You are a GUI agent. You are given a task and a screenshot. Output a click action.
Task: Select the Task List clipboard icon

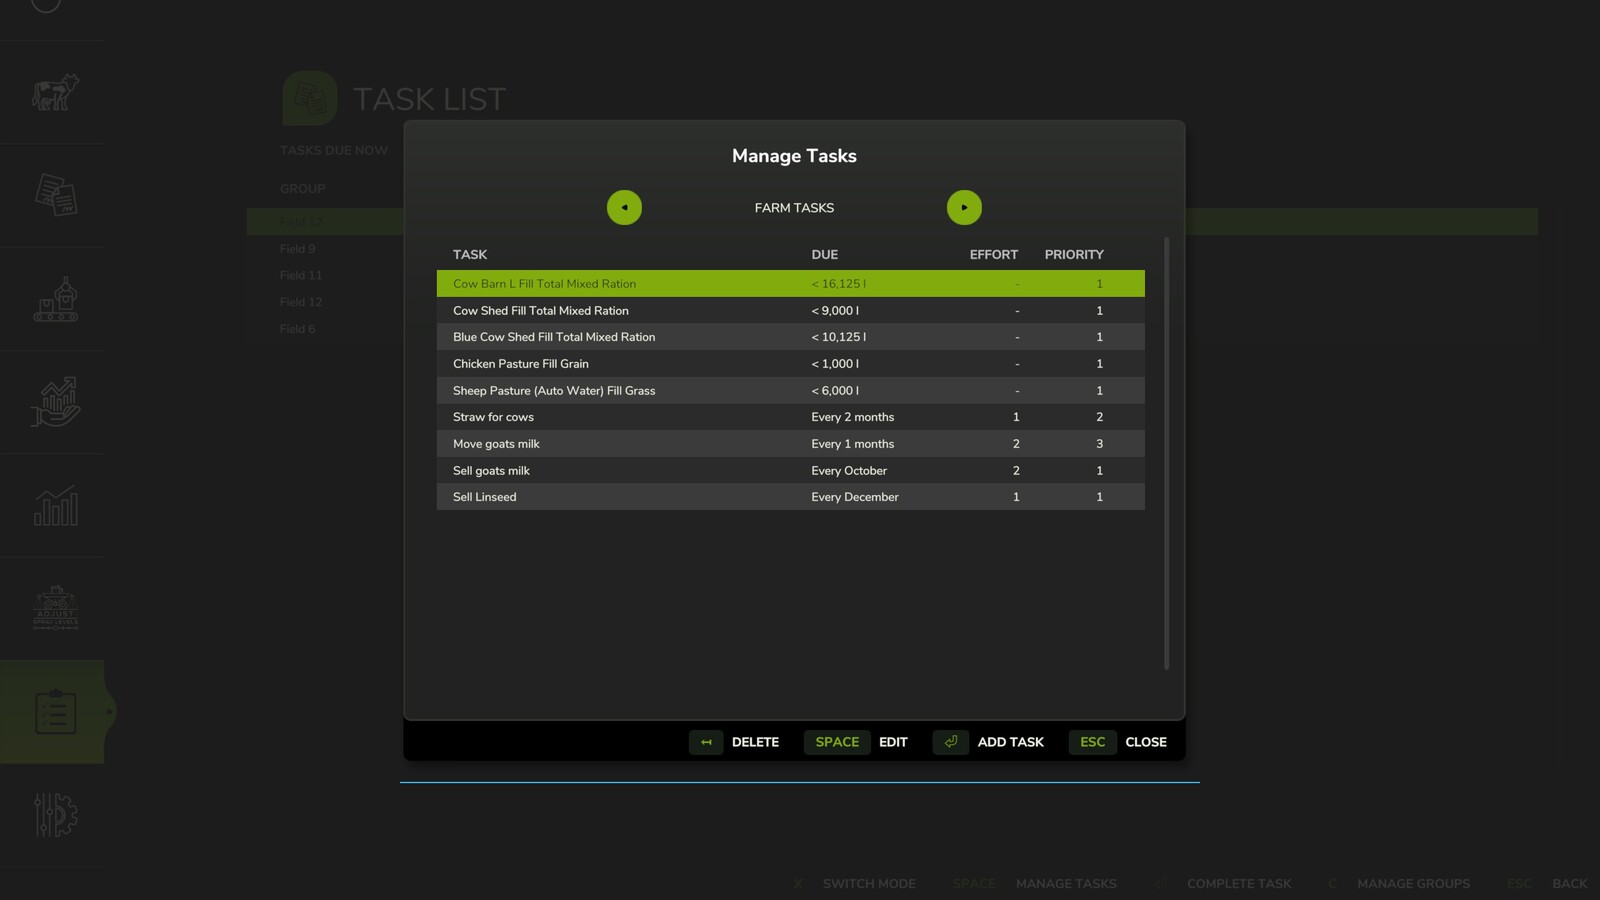pos(54,712)
